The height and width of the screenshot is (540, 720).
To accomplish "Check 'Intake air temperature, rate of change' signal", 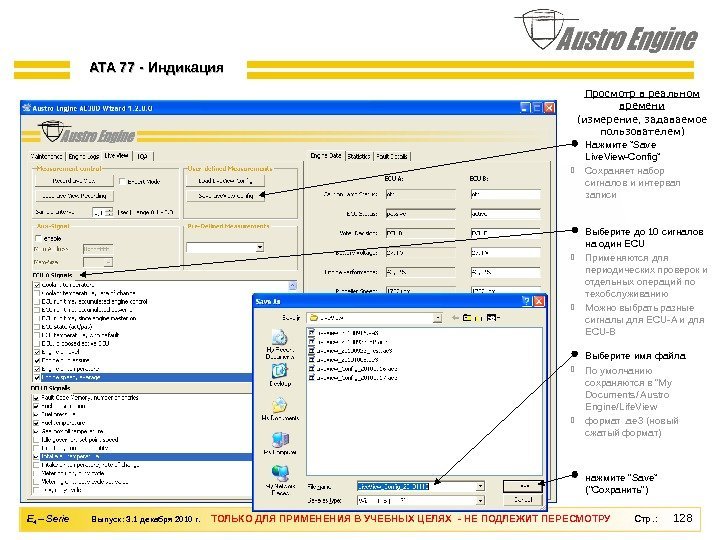I will [x=36, y=465].
